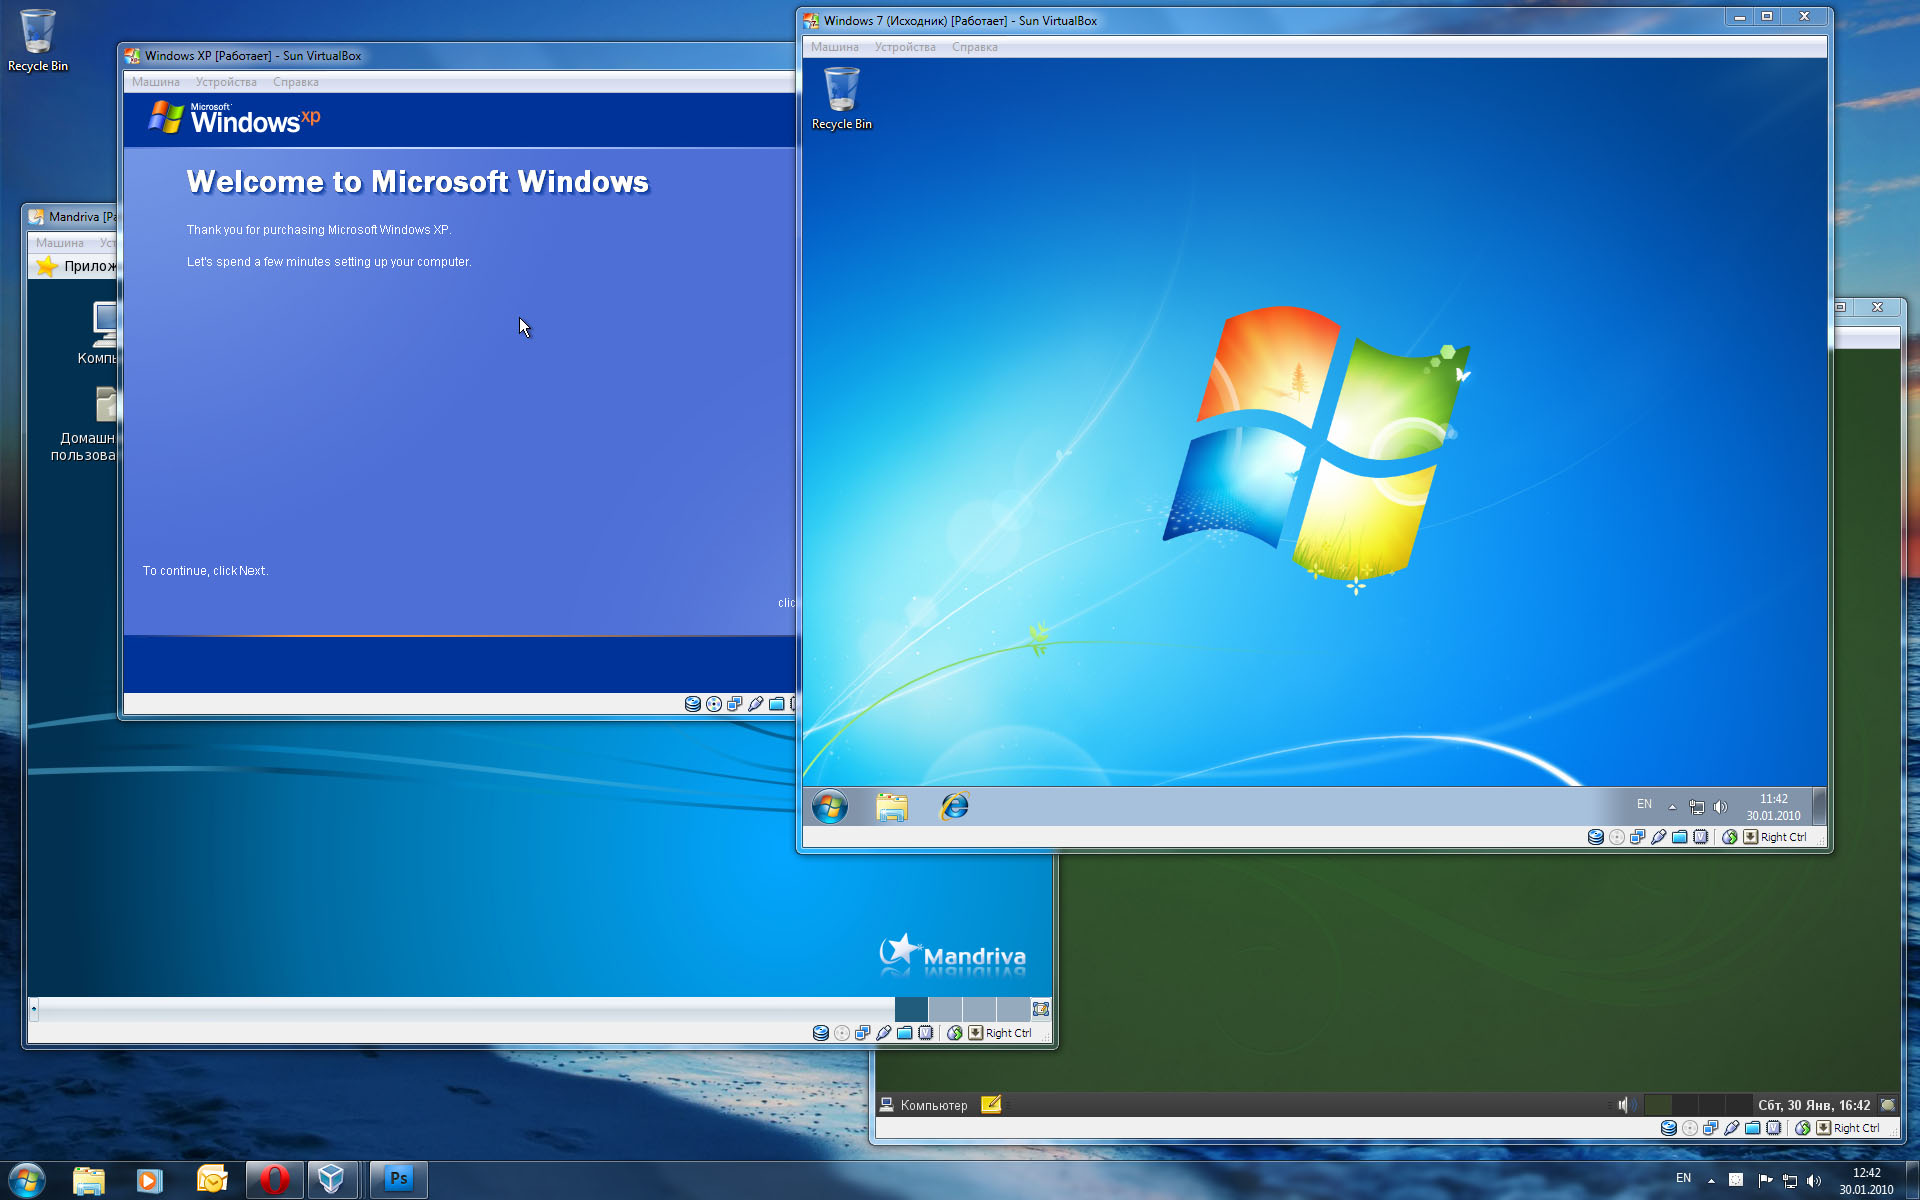
Task: Click shared folders icon in Windows 7 VM status bar
Action: click(1680, 837)
